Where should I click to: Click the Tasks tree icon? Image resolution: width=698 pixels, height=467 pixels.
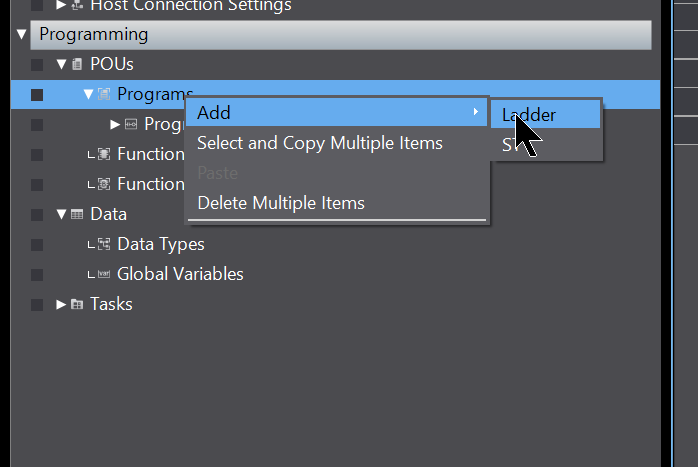pos(77,304)
